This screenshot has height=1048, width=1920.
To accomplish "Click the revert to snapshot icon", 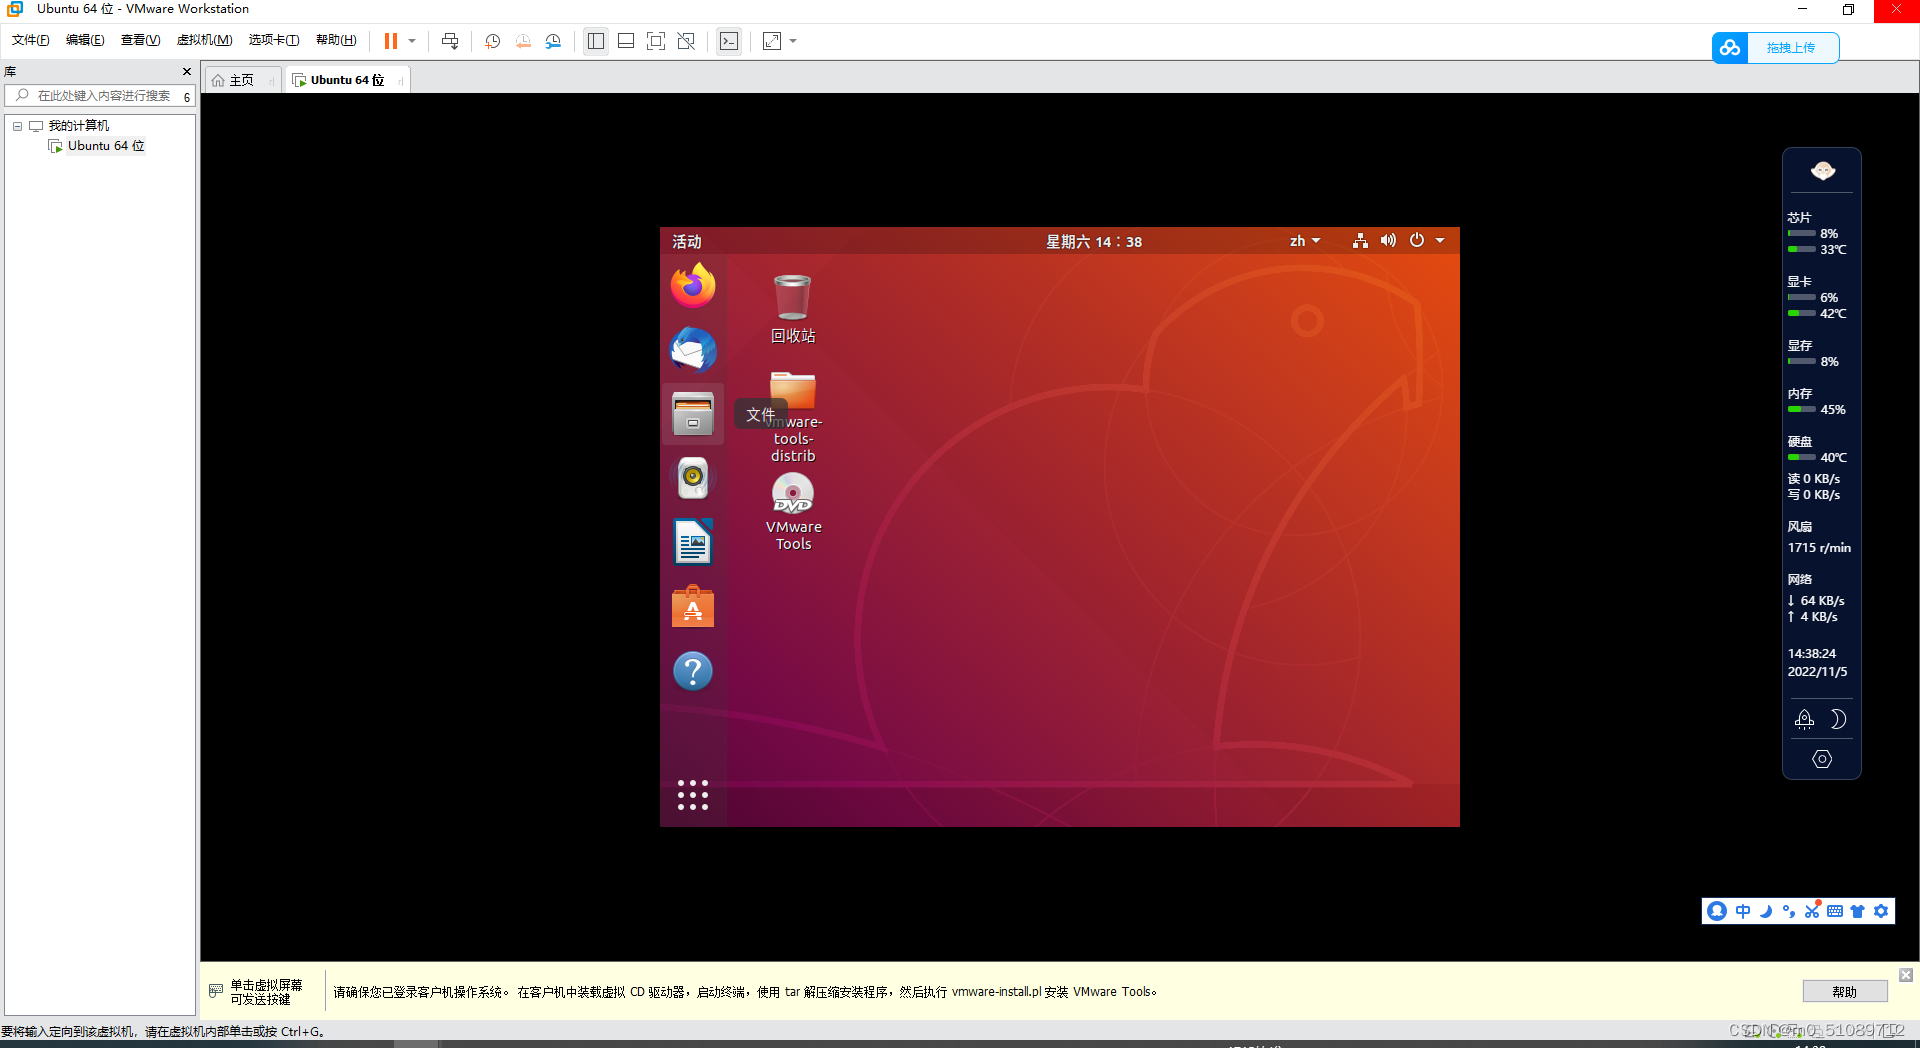I will (523, 41).
